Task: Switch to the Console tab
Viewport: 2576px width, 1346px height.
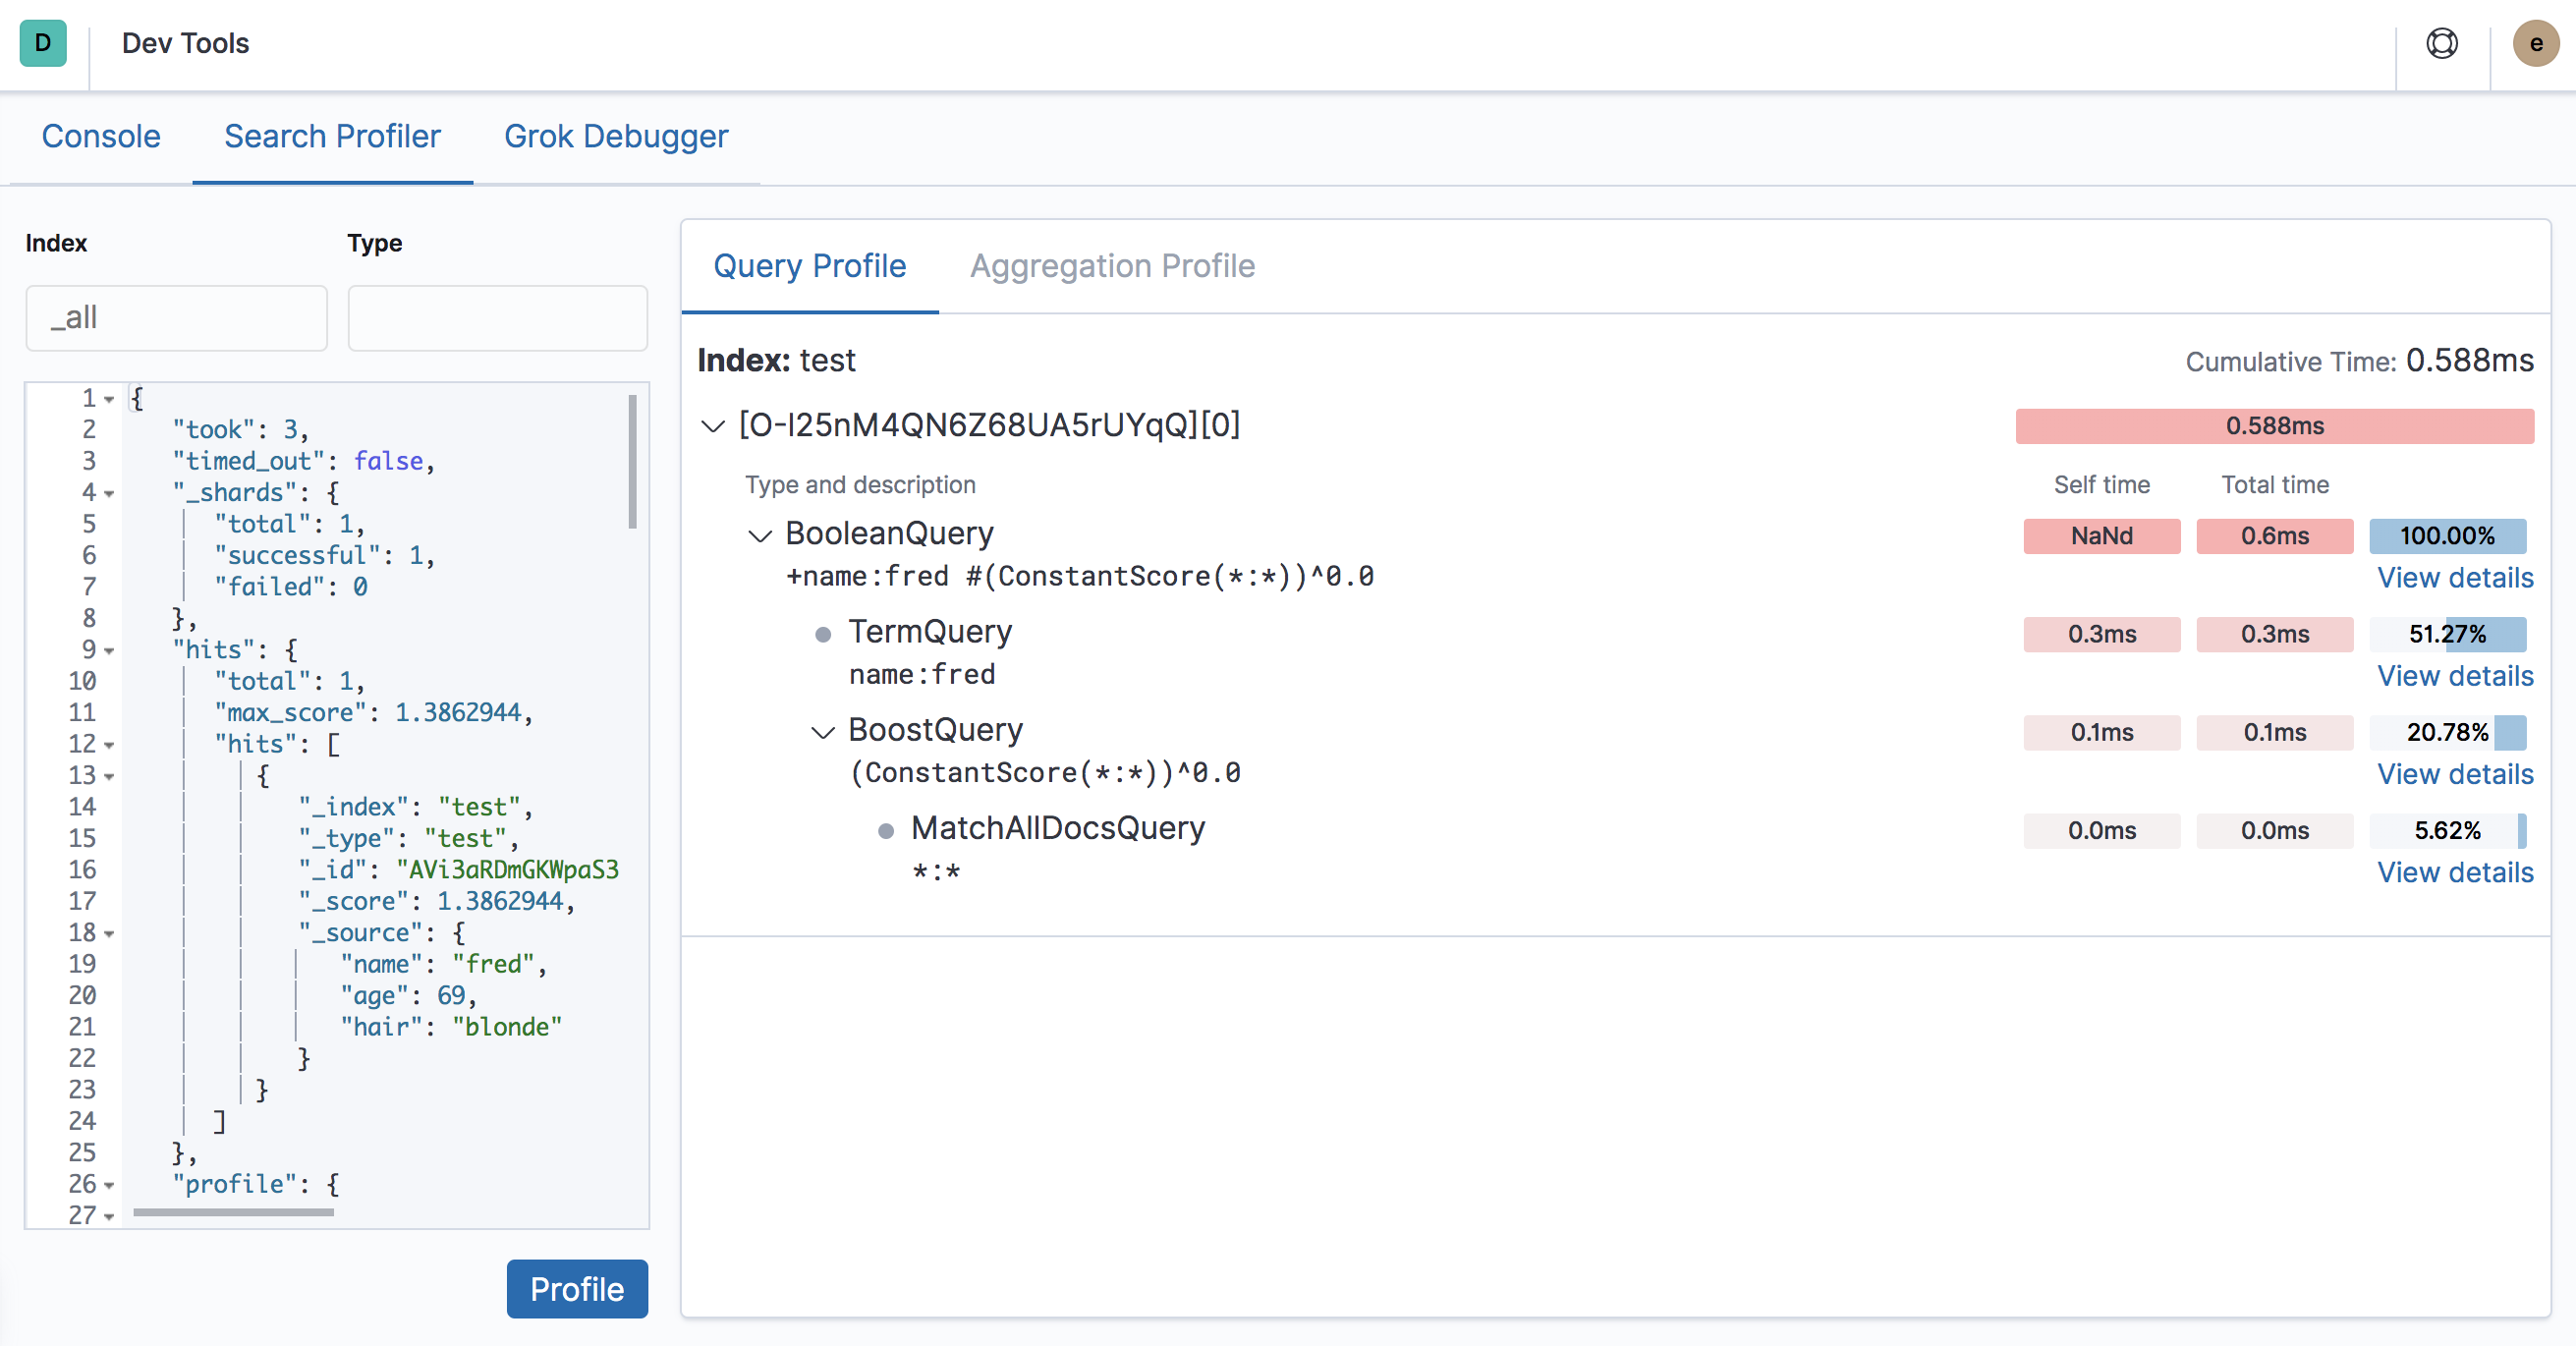Action: 101,136
